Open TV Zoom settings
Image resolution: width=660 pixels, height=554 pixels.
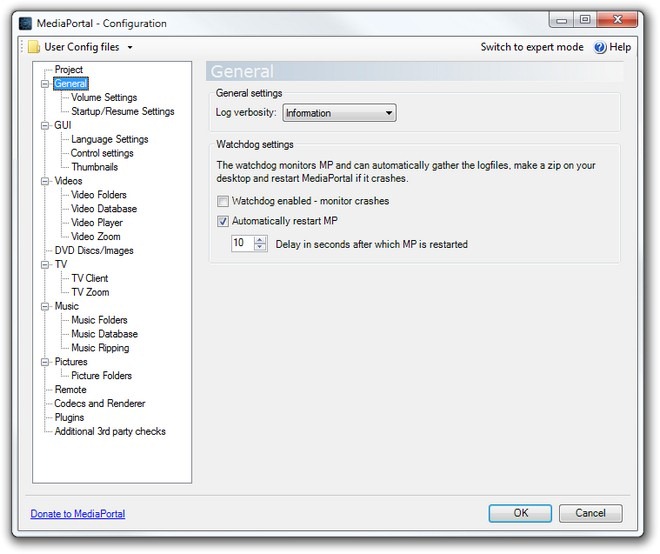[x=90, y=292]
